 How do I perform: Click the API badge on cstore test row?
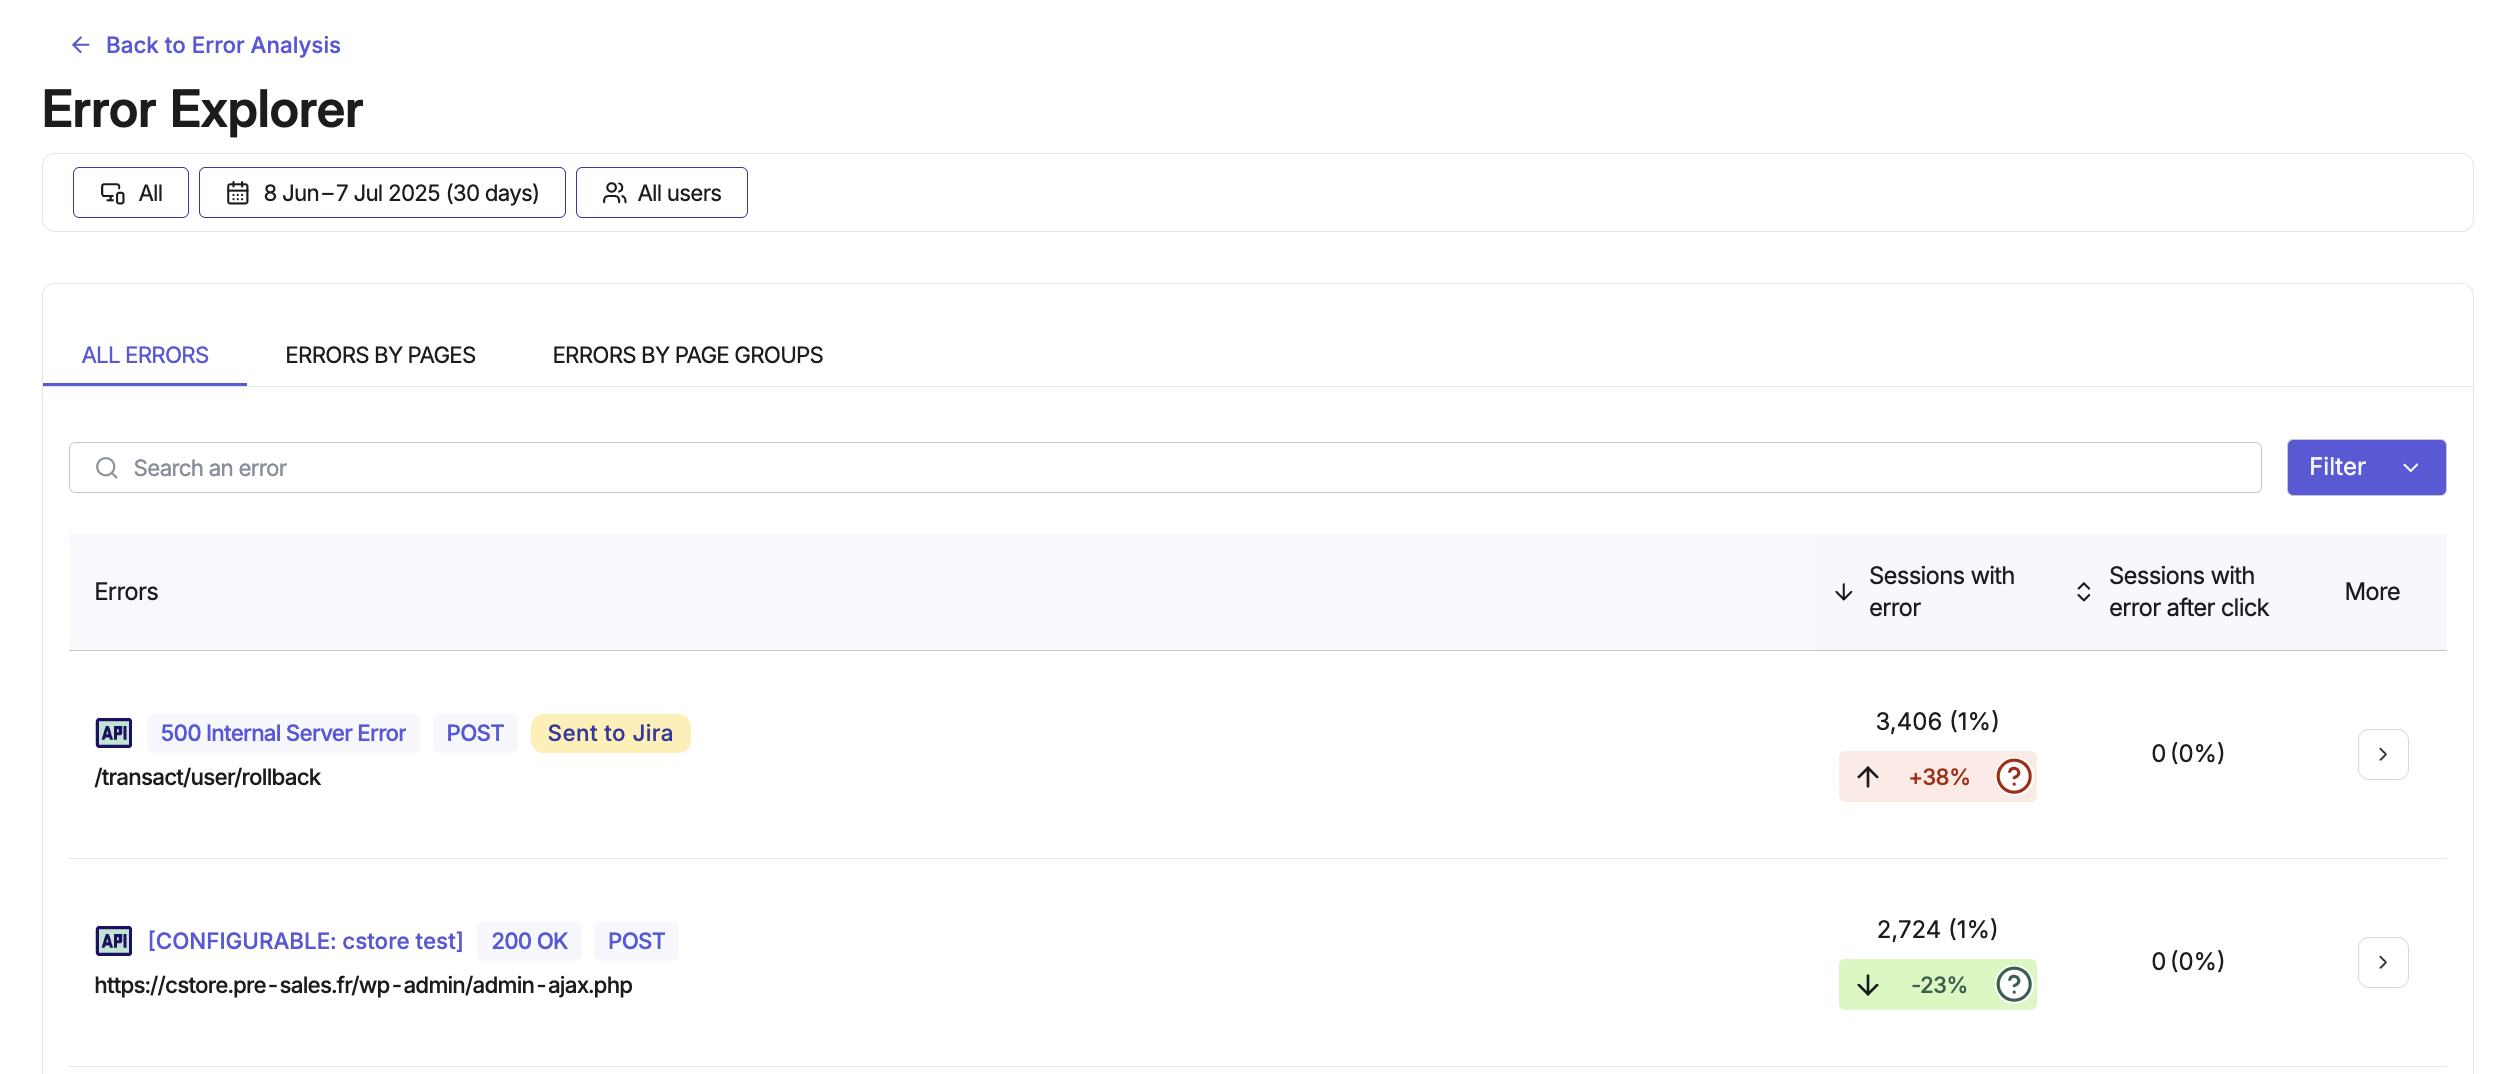click(114, 940)
